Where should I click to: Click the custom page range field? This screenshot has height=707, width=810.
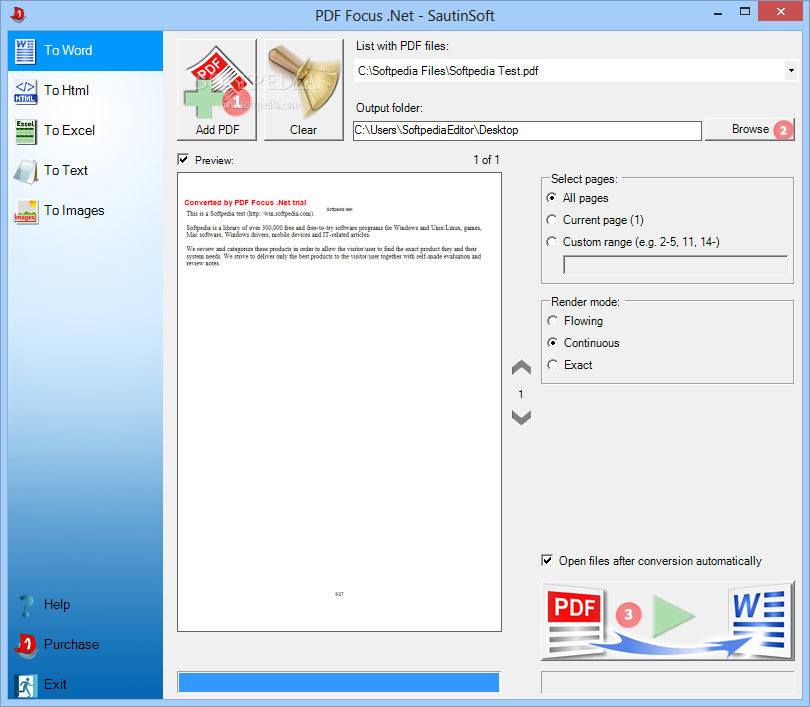point(675,265)
